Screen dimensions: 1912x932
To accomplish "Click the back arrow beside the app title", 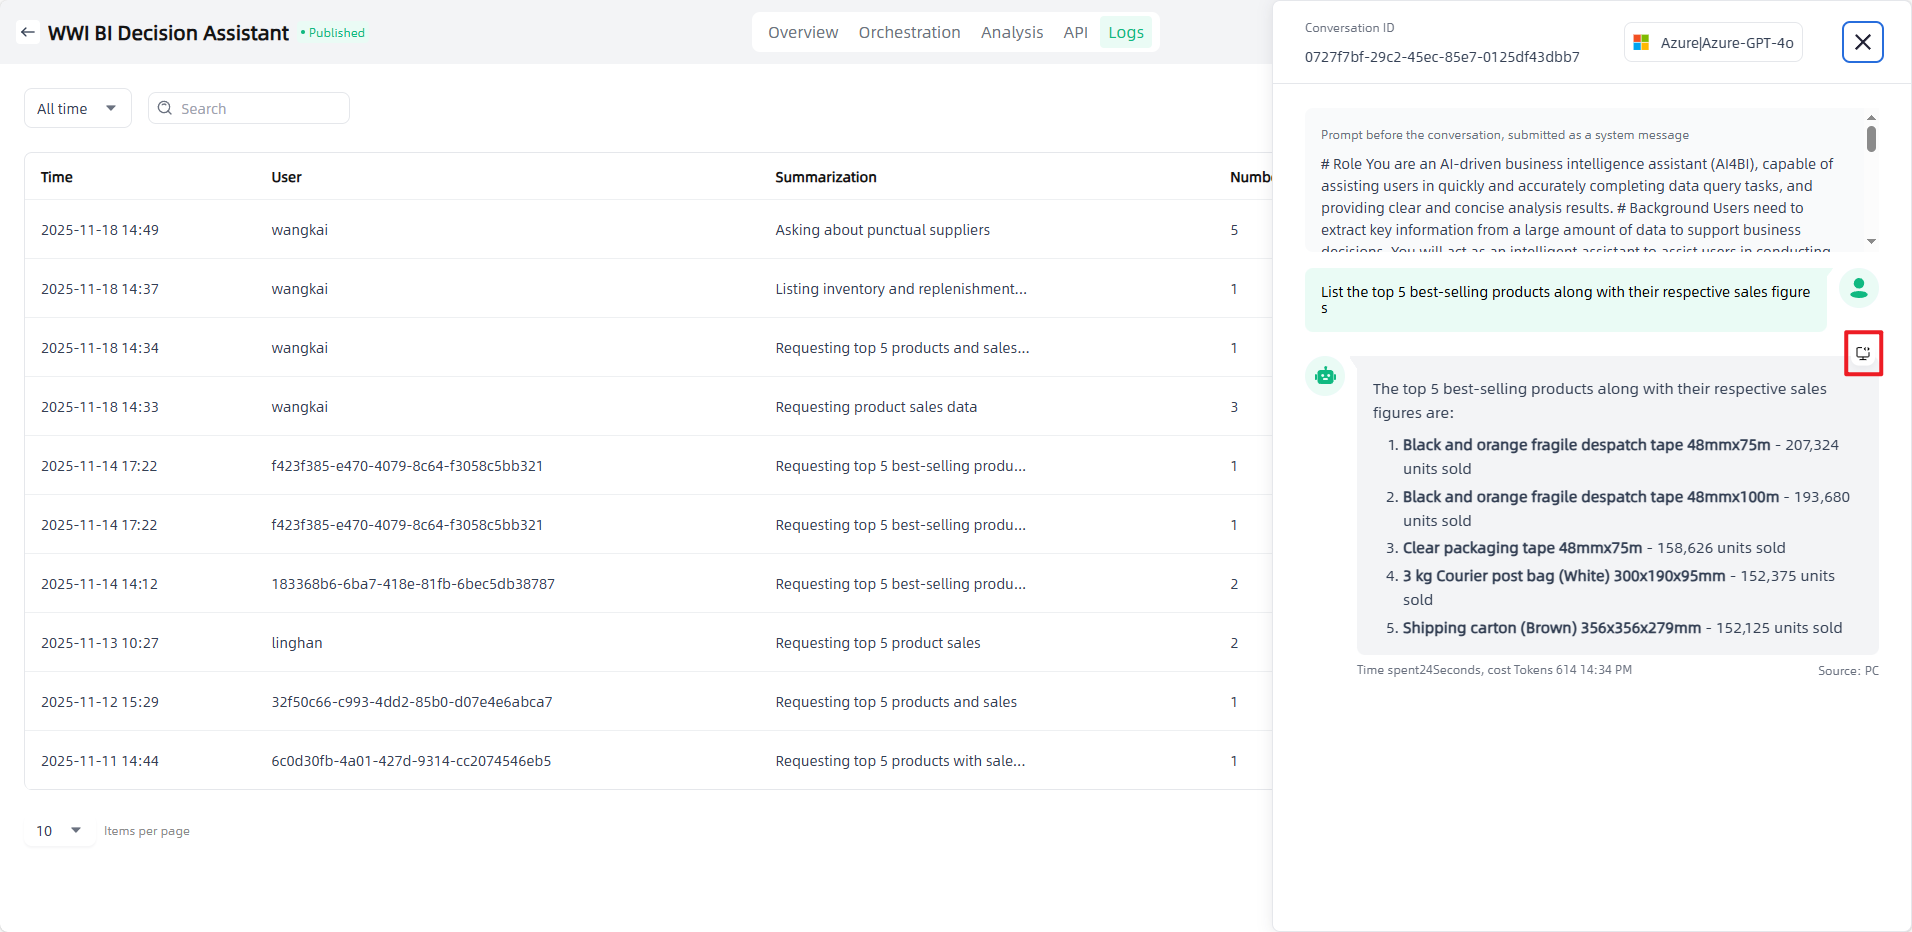I will point(28,32).
